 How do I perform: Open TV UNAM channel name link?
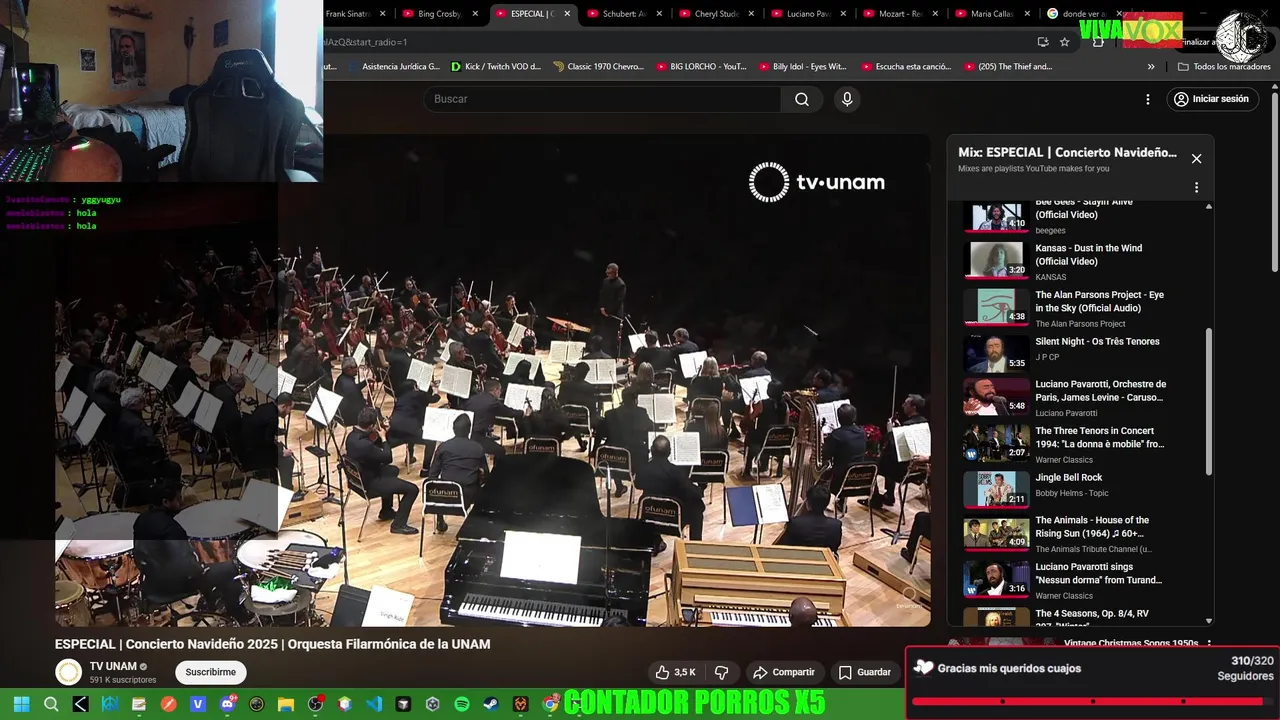[113, 666]
